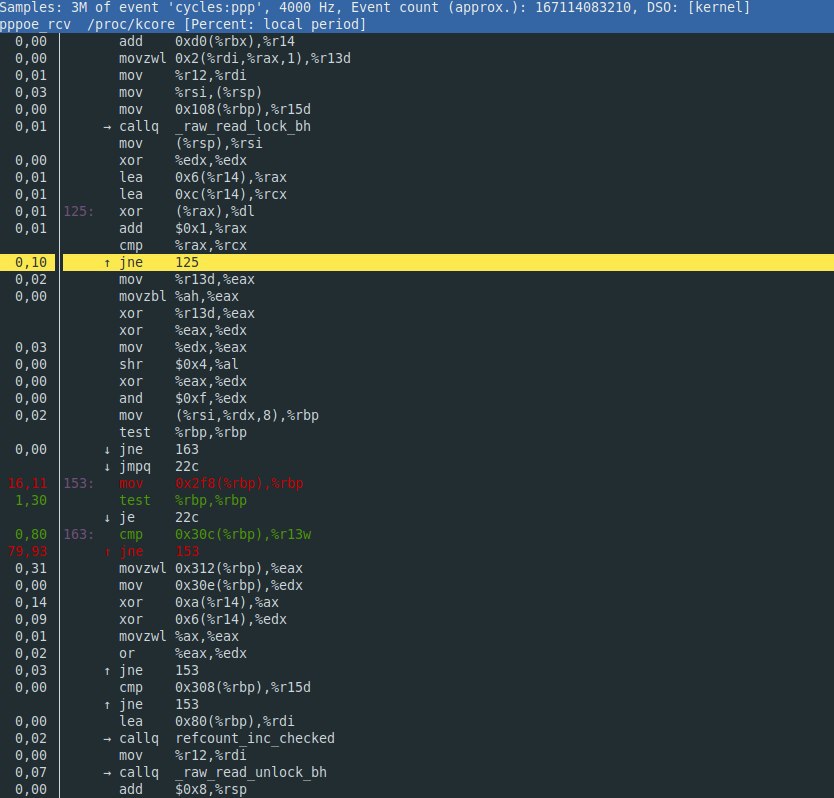Click the green 0,80 percent value
This screenshot has height=798, width=834.
coord(31,534)
